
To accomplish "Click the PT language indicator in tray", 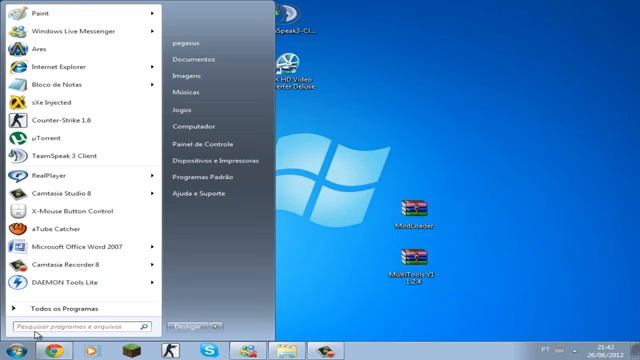I will [545, 350].
